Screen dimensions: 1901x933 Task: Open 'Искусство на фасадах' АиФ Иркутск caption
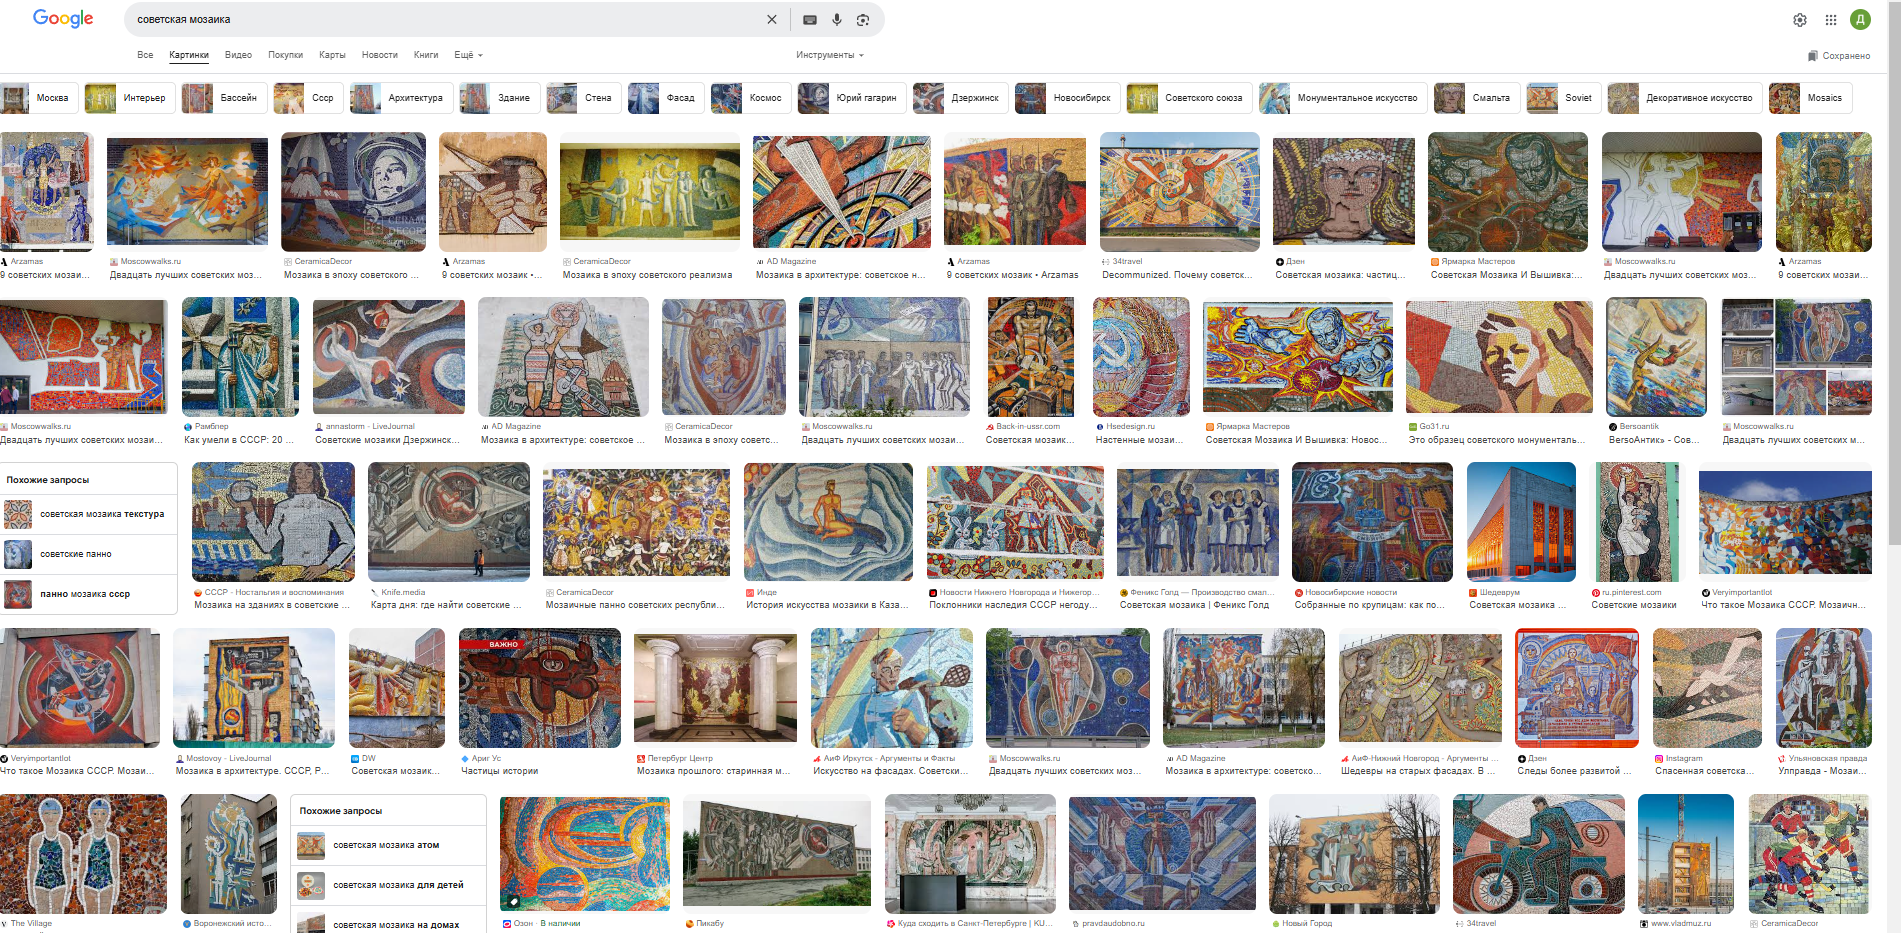(888, 771)
